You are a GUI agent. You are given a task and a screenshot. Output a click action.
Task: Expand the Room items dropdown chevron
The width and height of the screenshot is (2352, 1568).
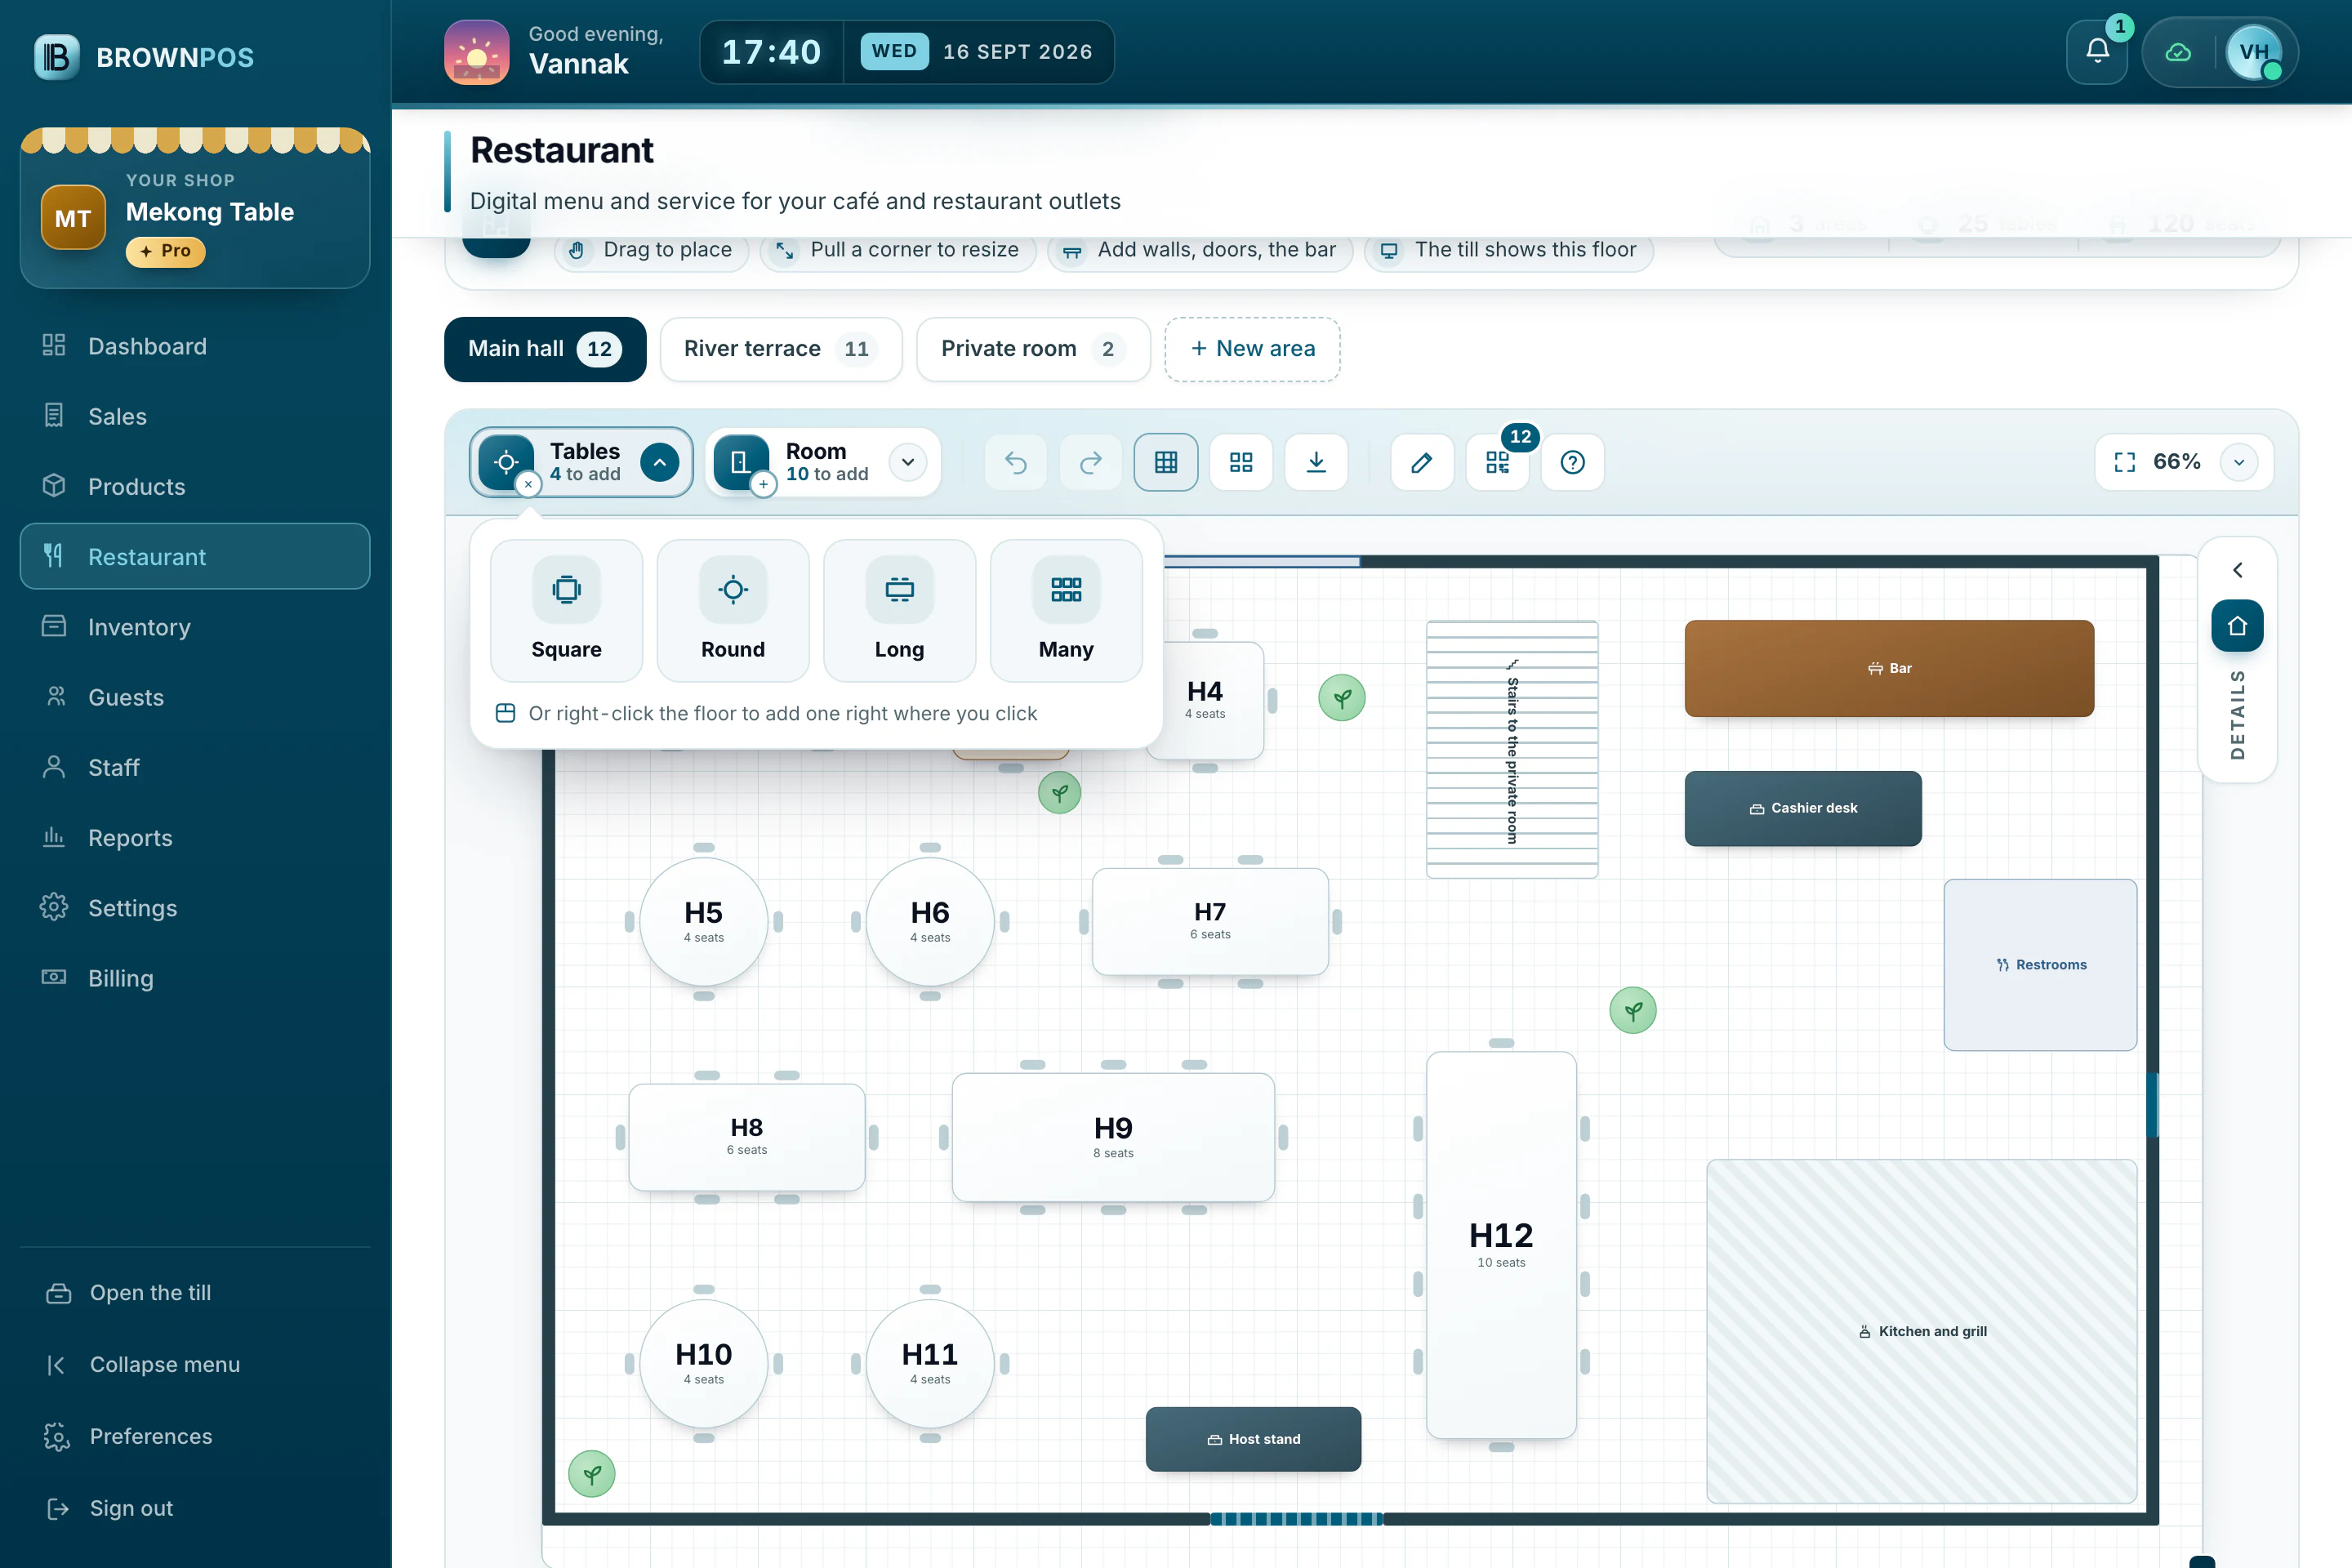908,462
